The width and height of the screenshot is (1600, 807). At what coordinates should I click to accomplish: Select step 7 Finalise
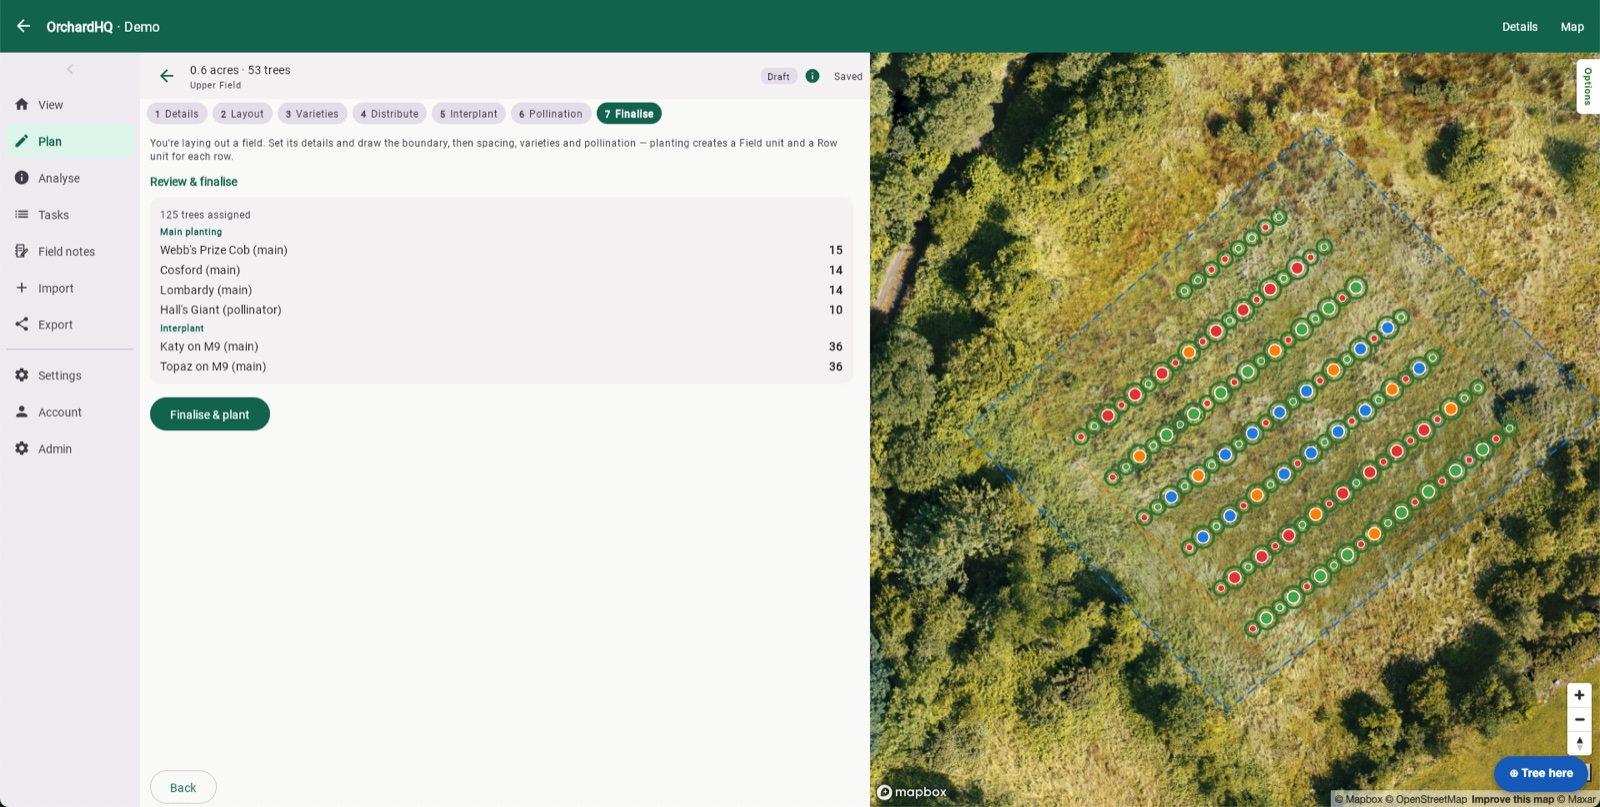[629, 114]
